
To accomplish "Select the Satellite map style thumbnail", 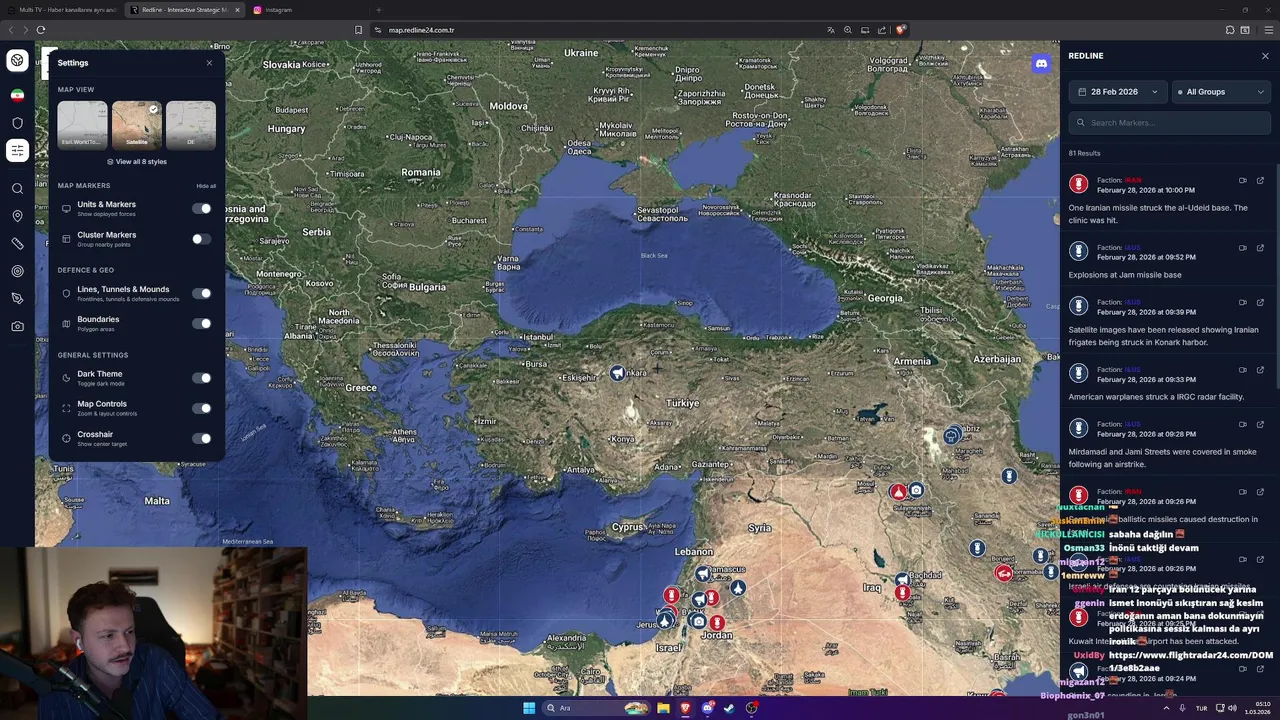I will point(137,125).
